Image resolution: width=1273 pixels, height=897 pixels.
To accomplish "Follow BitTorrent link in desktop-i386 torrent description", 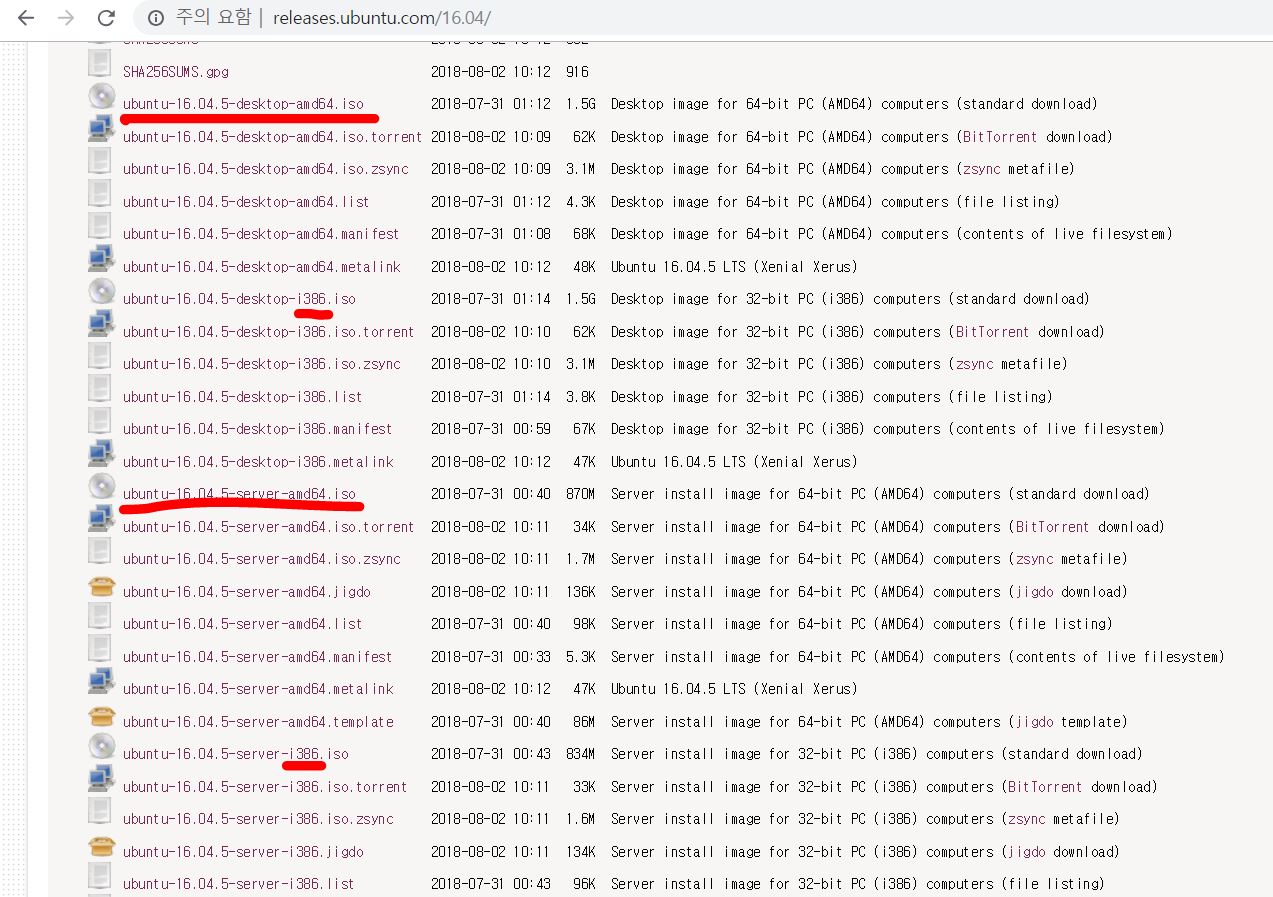I will pos(994,332).
